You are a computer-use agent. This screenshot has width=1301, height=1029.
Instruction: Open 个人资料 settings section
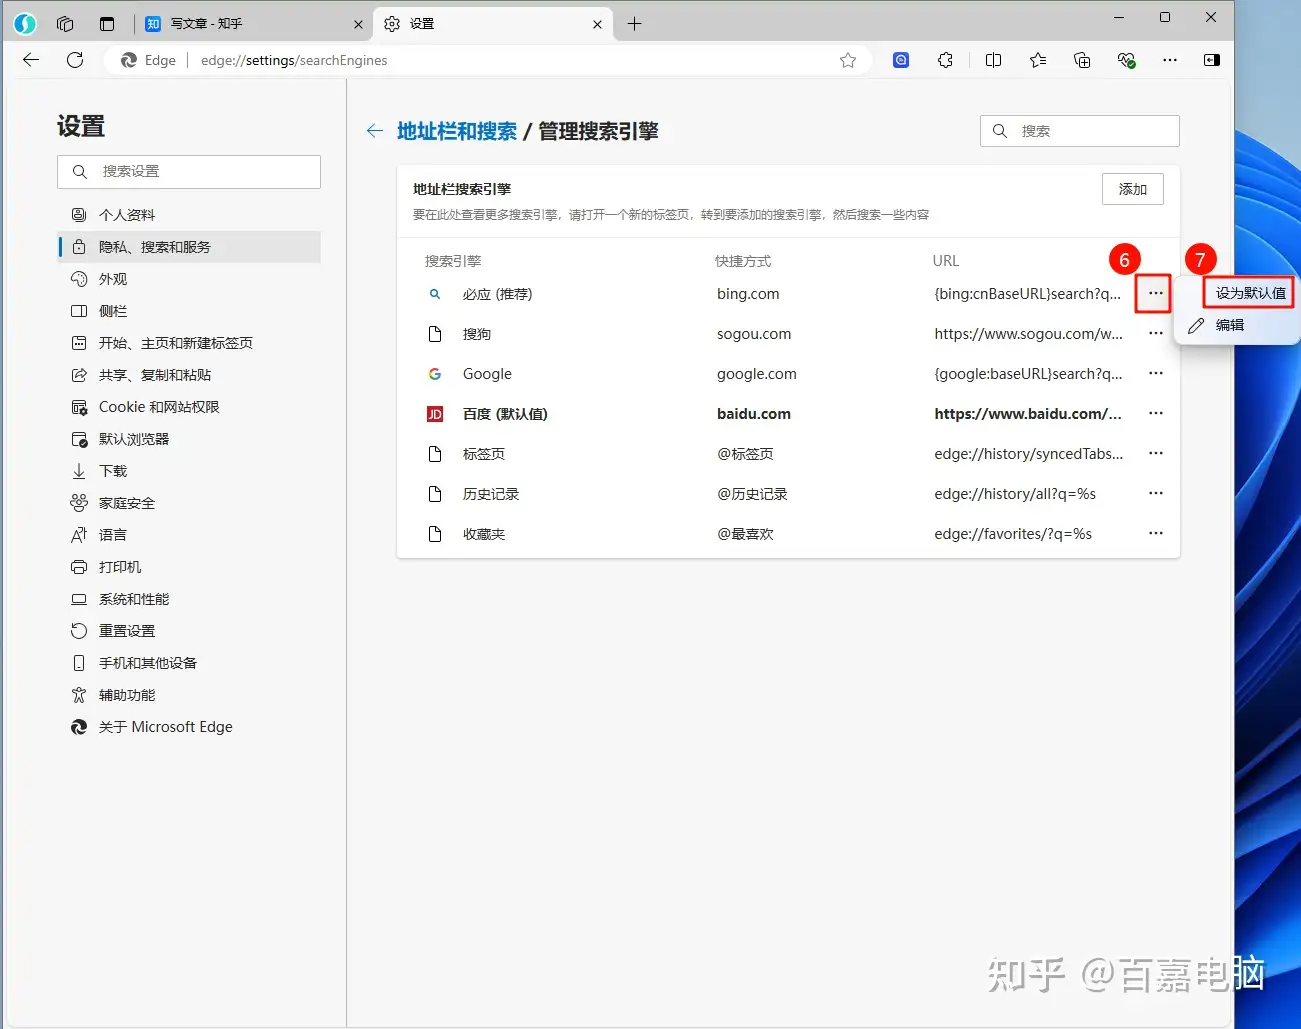coord(189,215)
